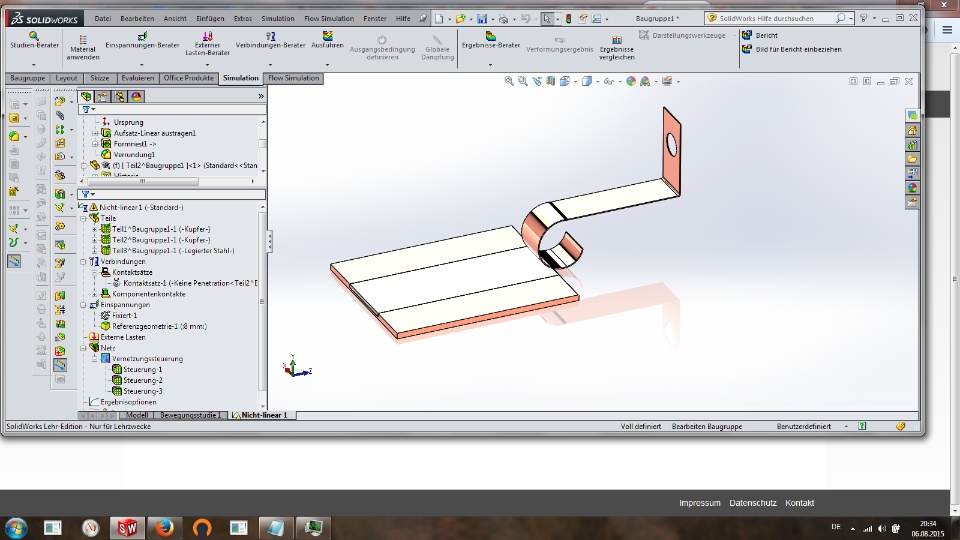This screenshot has width=960, height=540.
Task: Collapse the Einspannungen node
Action: (84, 304)
